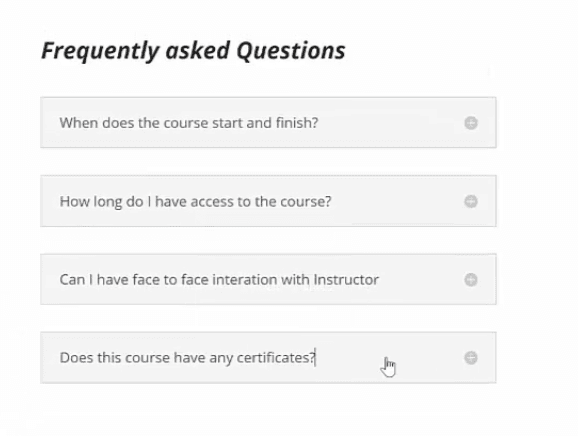Click plus icon on face to face interaction row
The width and height of the screenshot is (578, 436).
click(471, 279)
